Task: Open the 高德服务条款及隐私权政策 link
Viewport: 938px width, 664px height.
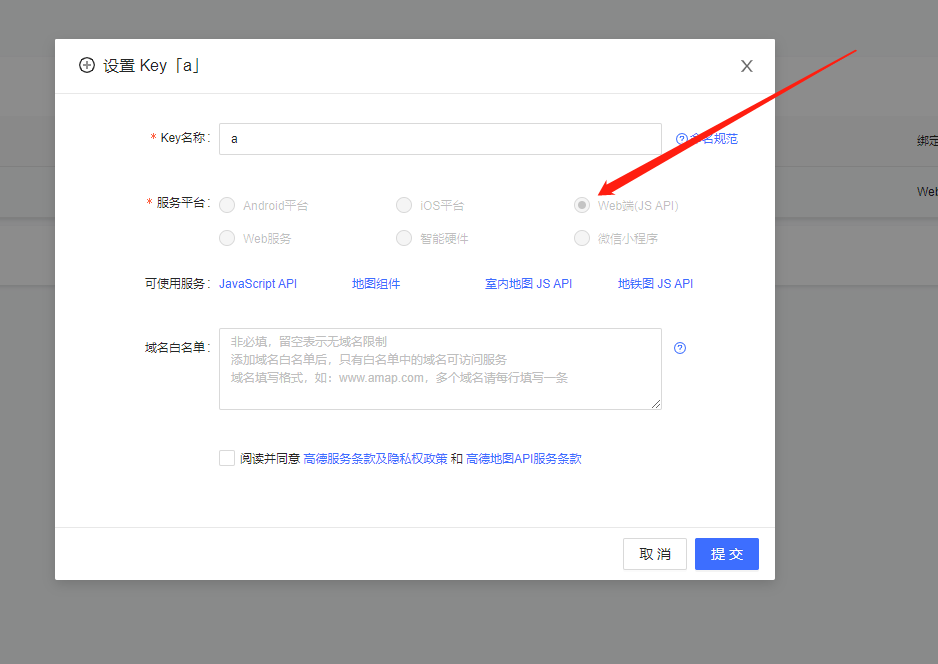Action: point(371,458)
